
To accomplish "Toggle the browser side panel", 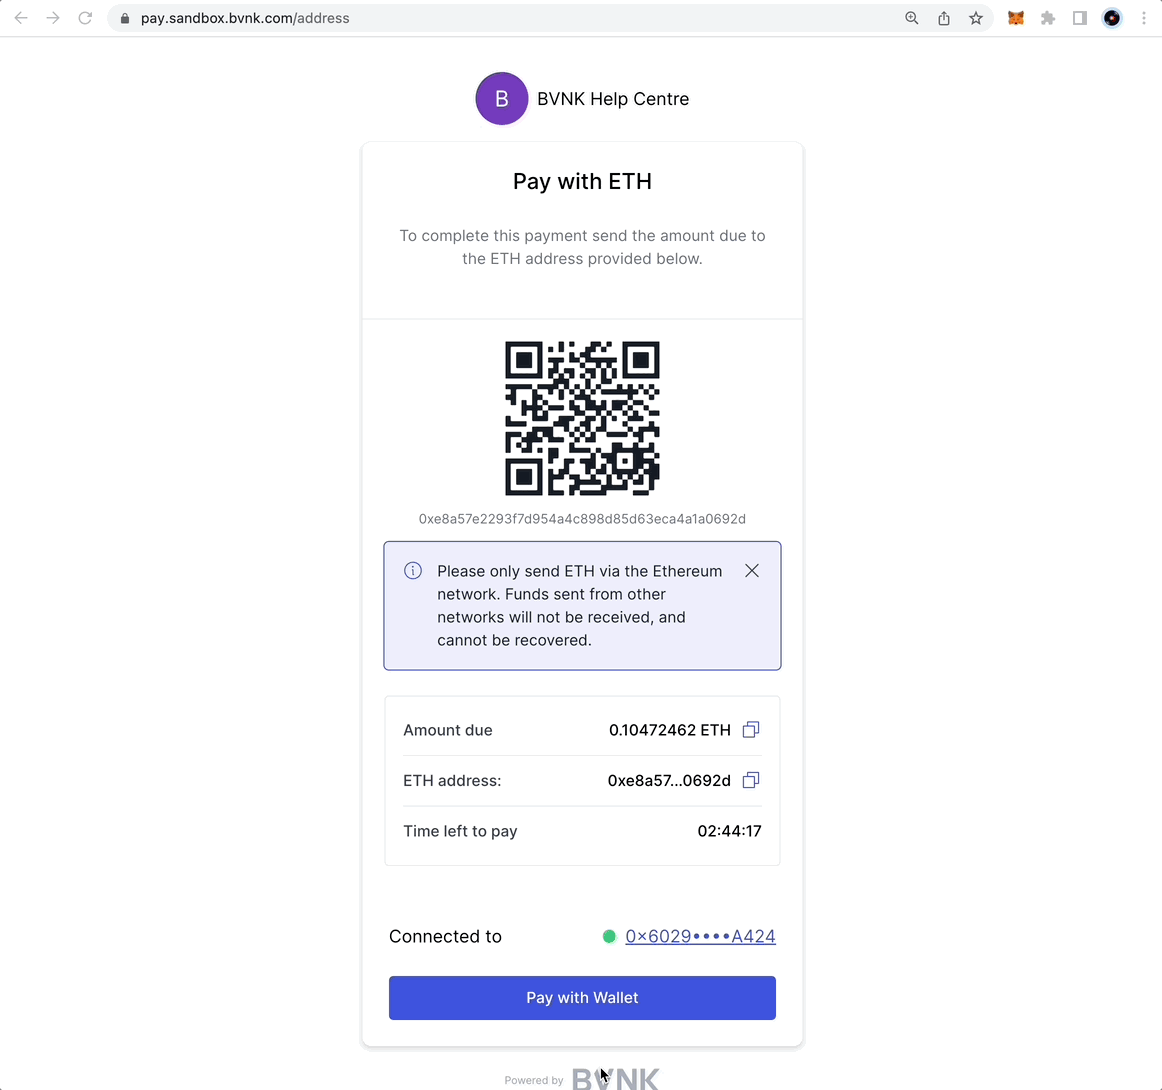I will [1080, 18].
